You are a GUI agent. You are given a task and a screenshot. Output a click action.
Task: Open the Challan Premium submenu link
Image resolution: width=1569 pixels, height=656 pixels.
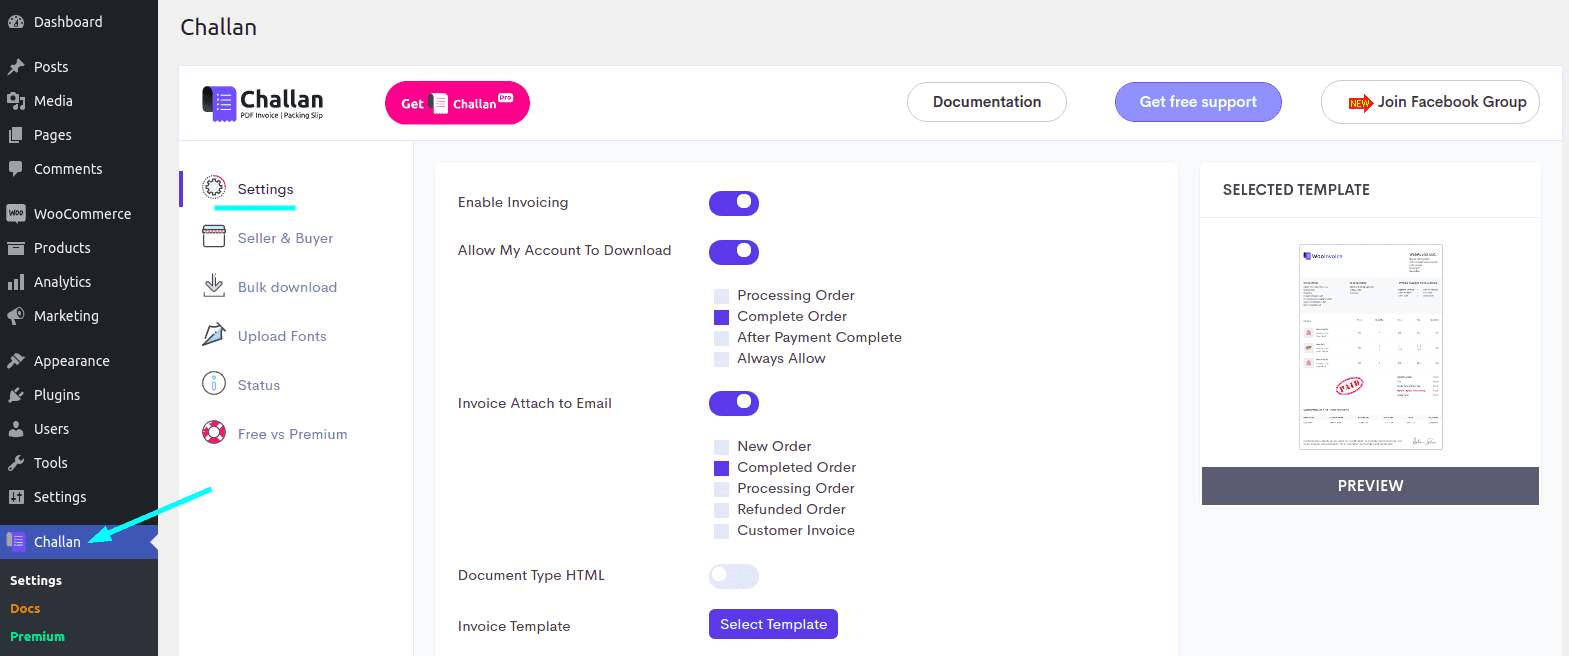(37, 636)
